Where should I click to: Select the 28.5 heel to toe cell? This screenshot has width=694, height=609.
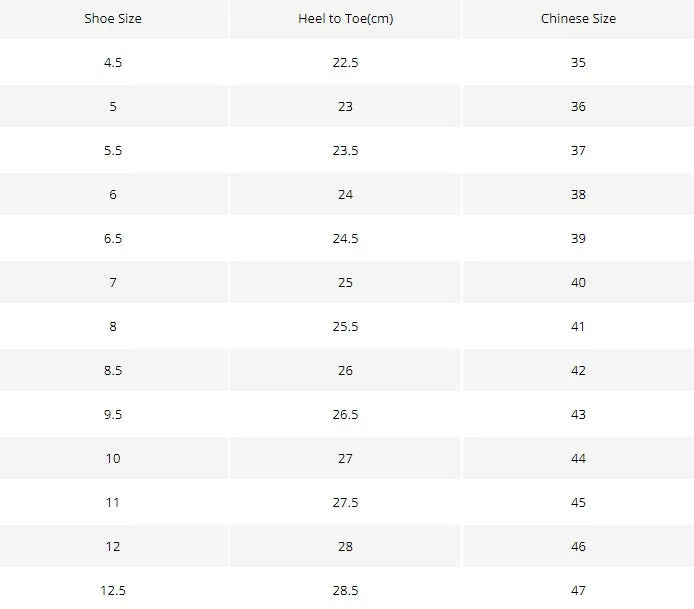(x=345, y=591)
